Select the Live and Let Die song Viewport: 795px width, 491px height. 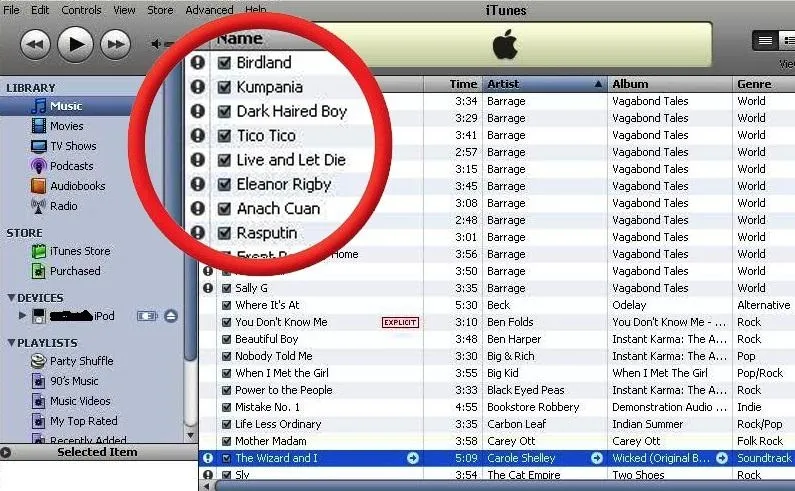291,160
